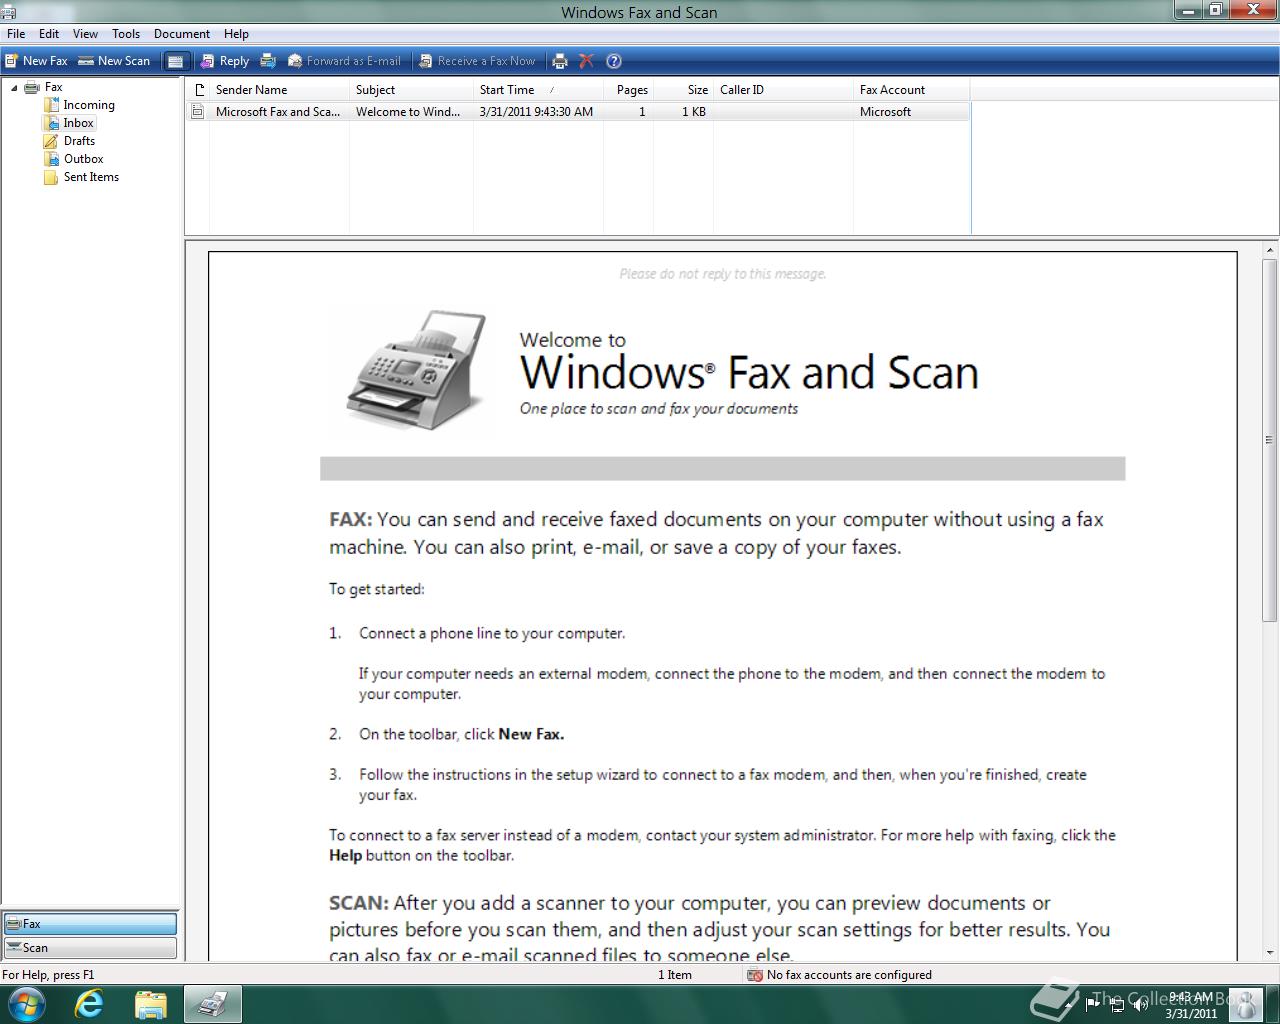1280x1024 pixels.
Task: Select the message from Microsoft Fax and Sca...
Action: [278, 112]
